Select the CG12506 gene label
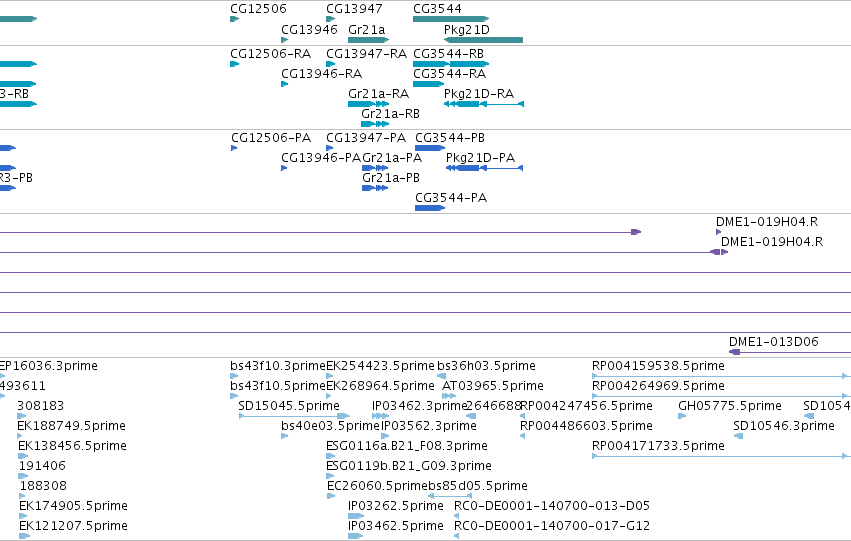The width and height of the screenshot is (851, 541). point(258,9)
